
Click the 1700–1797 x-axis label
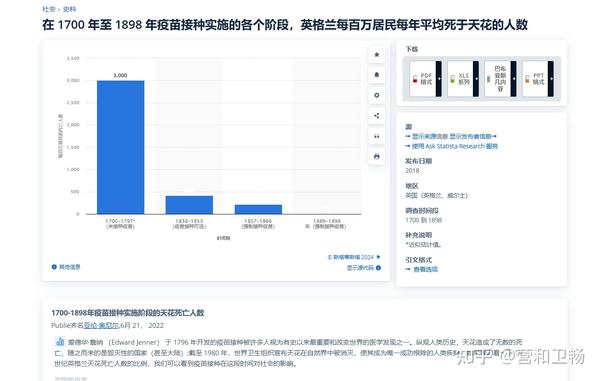120,224
